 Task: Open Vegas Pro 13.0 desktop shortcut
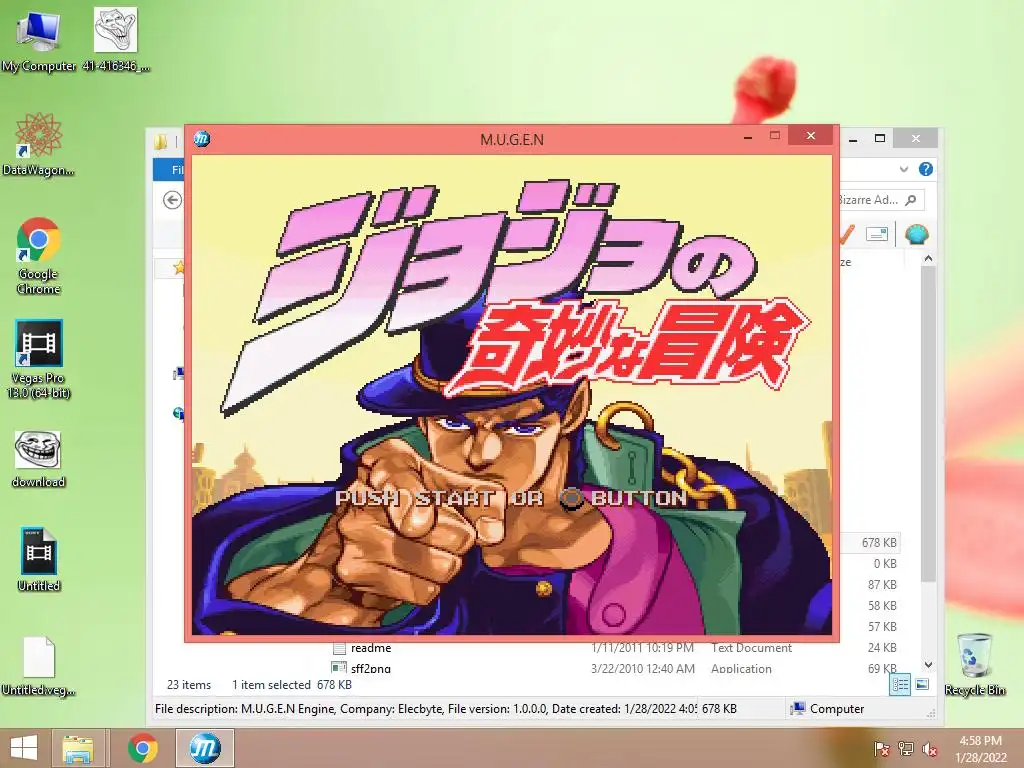coord(38,359)
